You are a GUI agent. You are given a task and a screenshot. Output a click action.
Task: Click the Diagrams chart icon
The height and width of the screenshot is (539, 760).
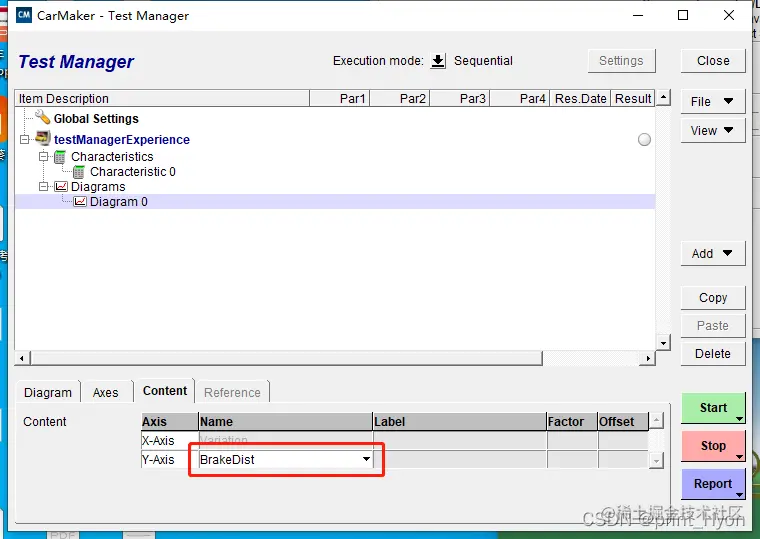(61, 187)
